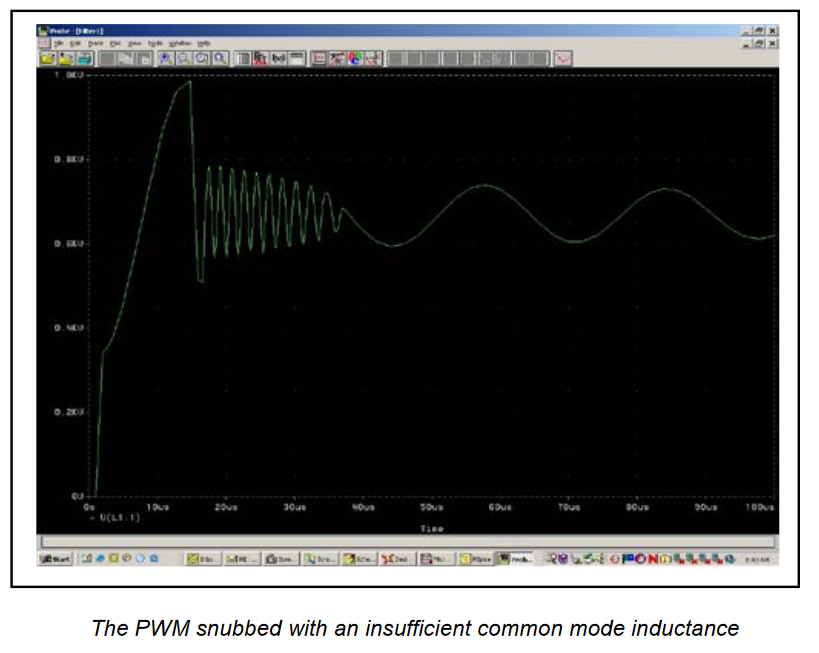819x653 pixels.
Task: Click the Performance Analysis toolbar icon
Action: [x=278, y=59]
